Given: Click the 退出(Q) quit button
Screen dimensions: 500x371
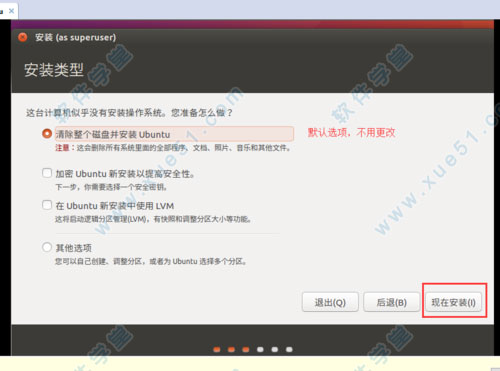Looking at the screenshot, I should click(330, 302).
